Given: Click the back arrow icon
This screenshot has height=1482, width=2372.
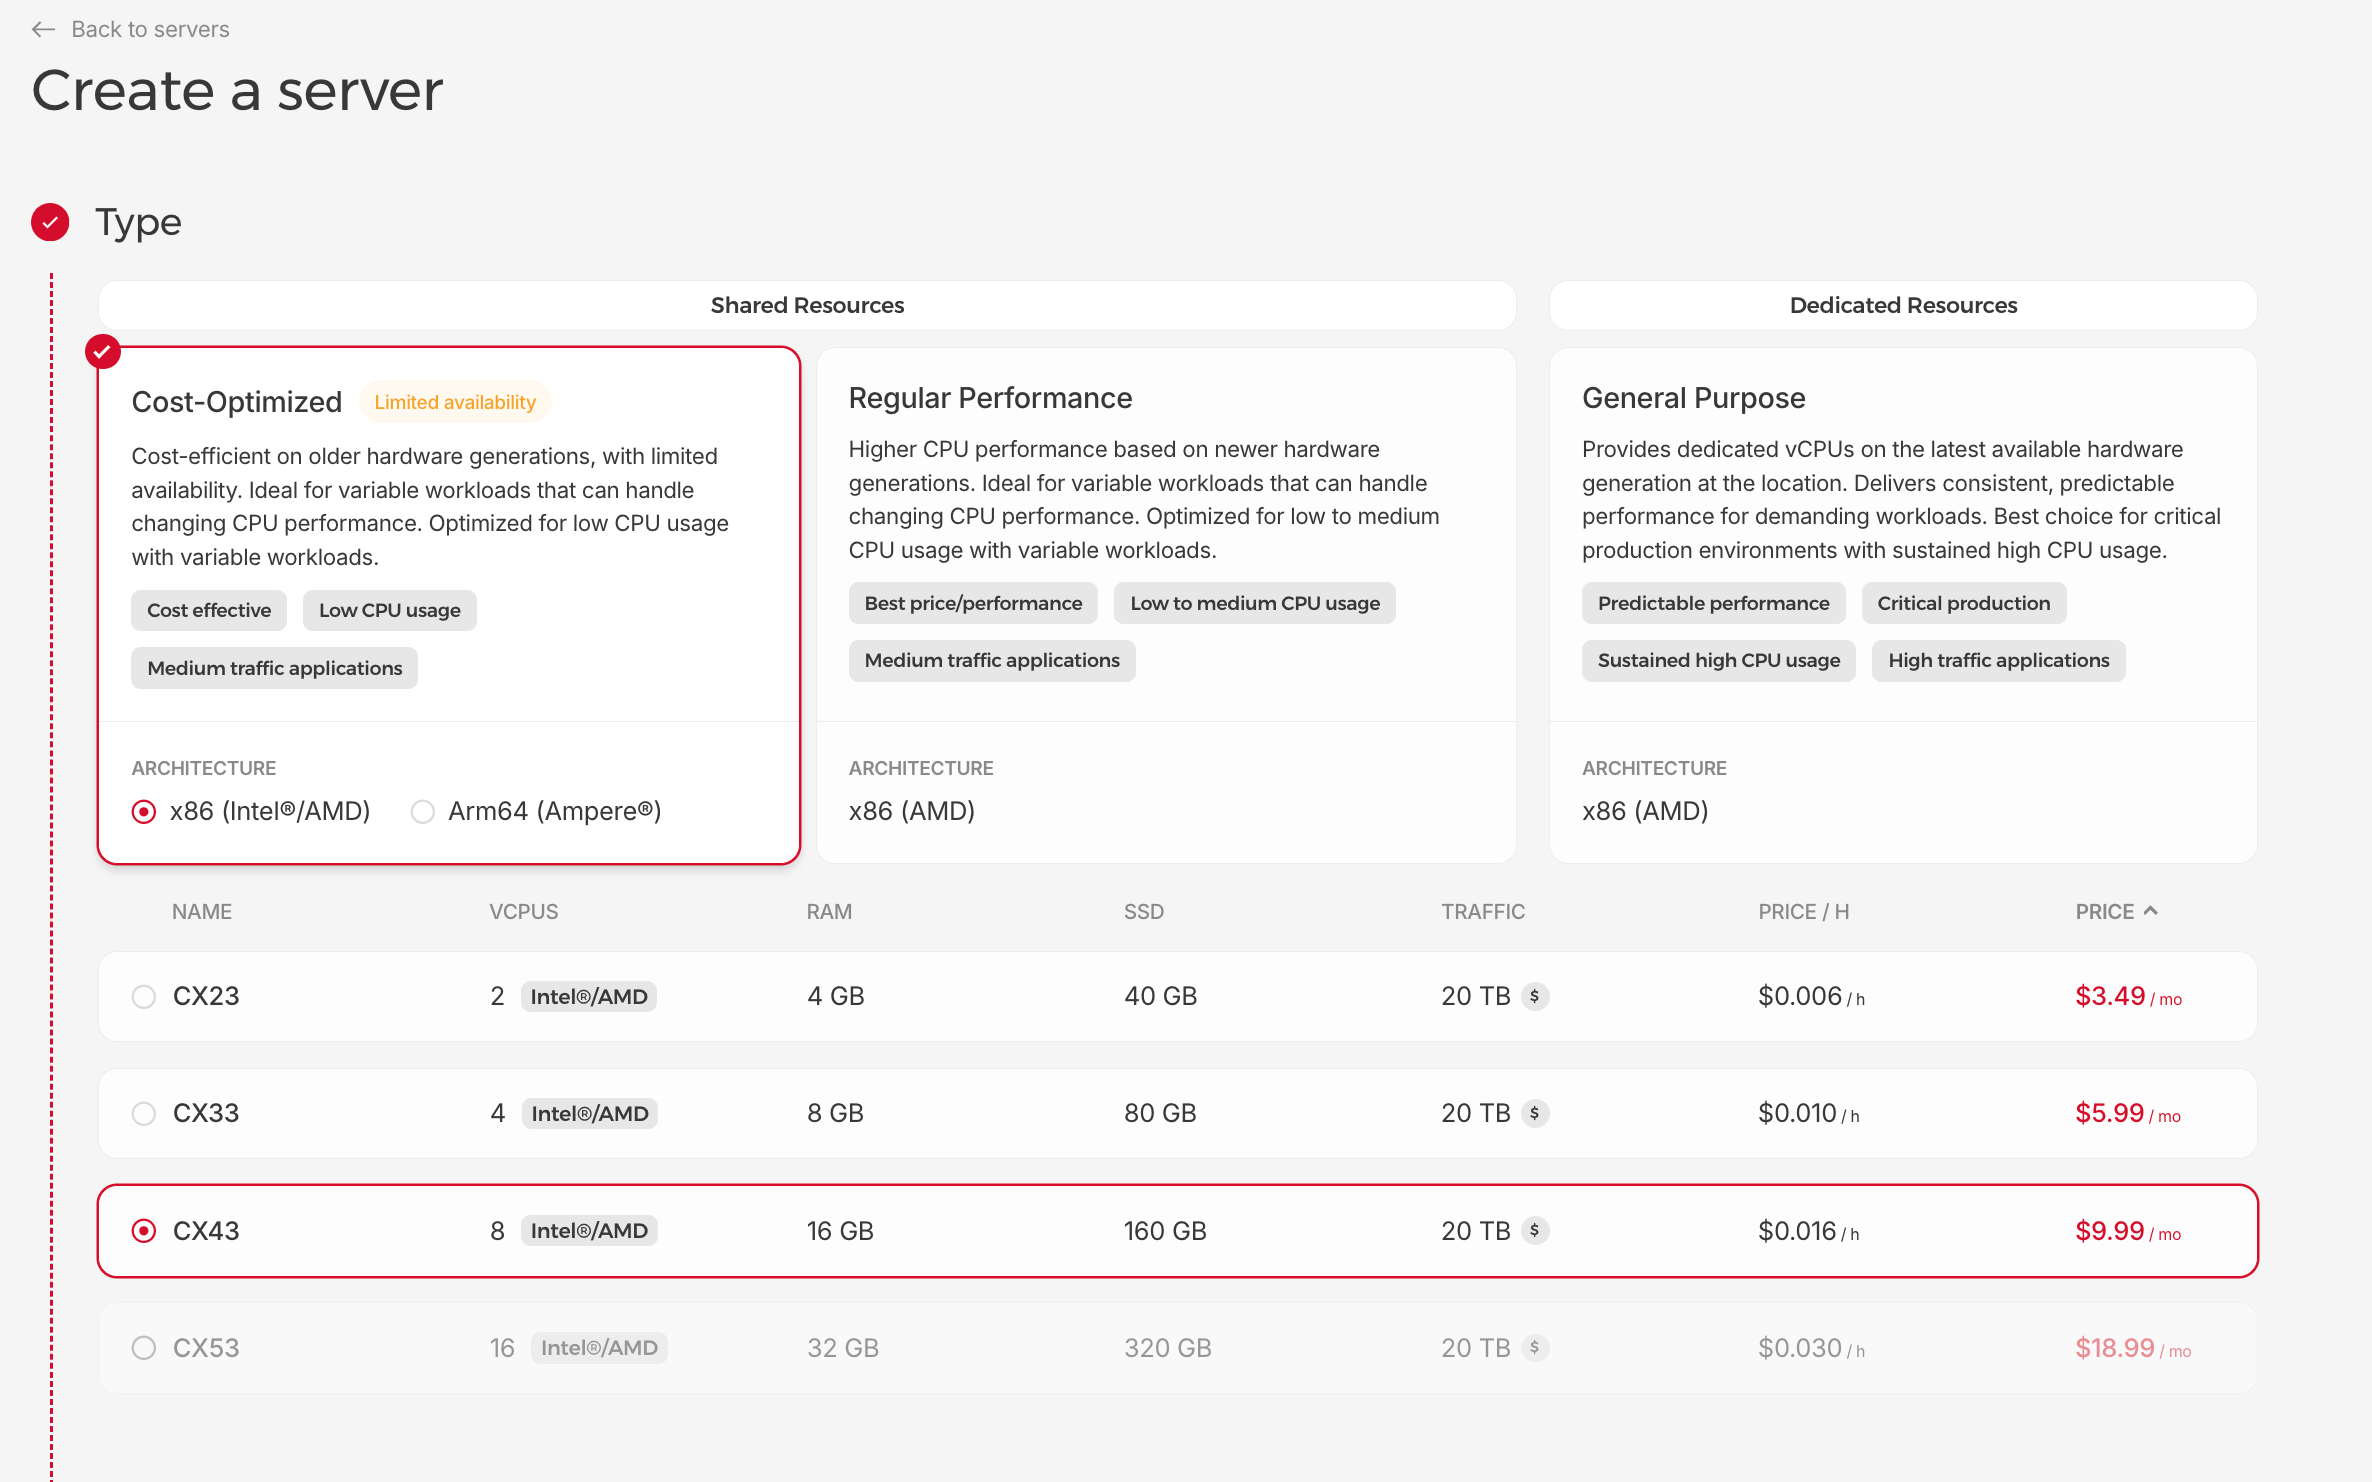Looking at the screenshot, I should pyautogui.click(x=43, y=30).
